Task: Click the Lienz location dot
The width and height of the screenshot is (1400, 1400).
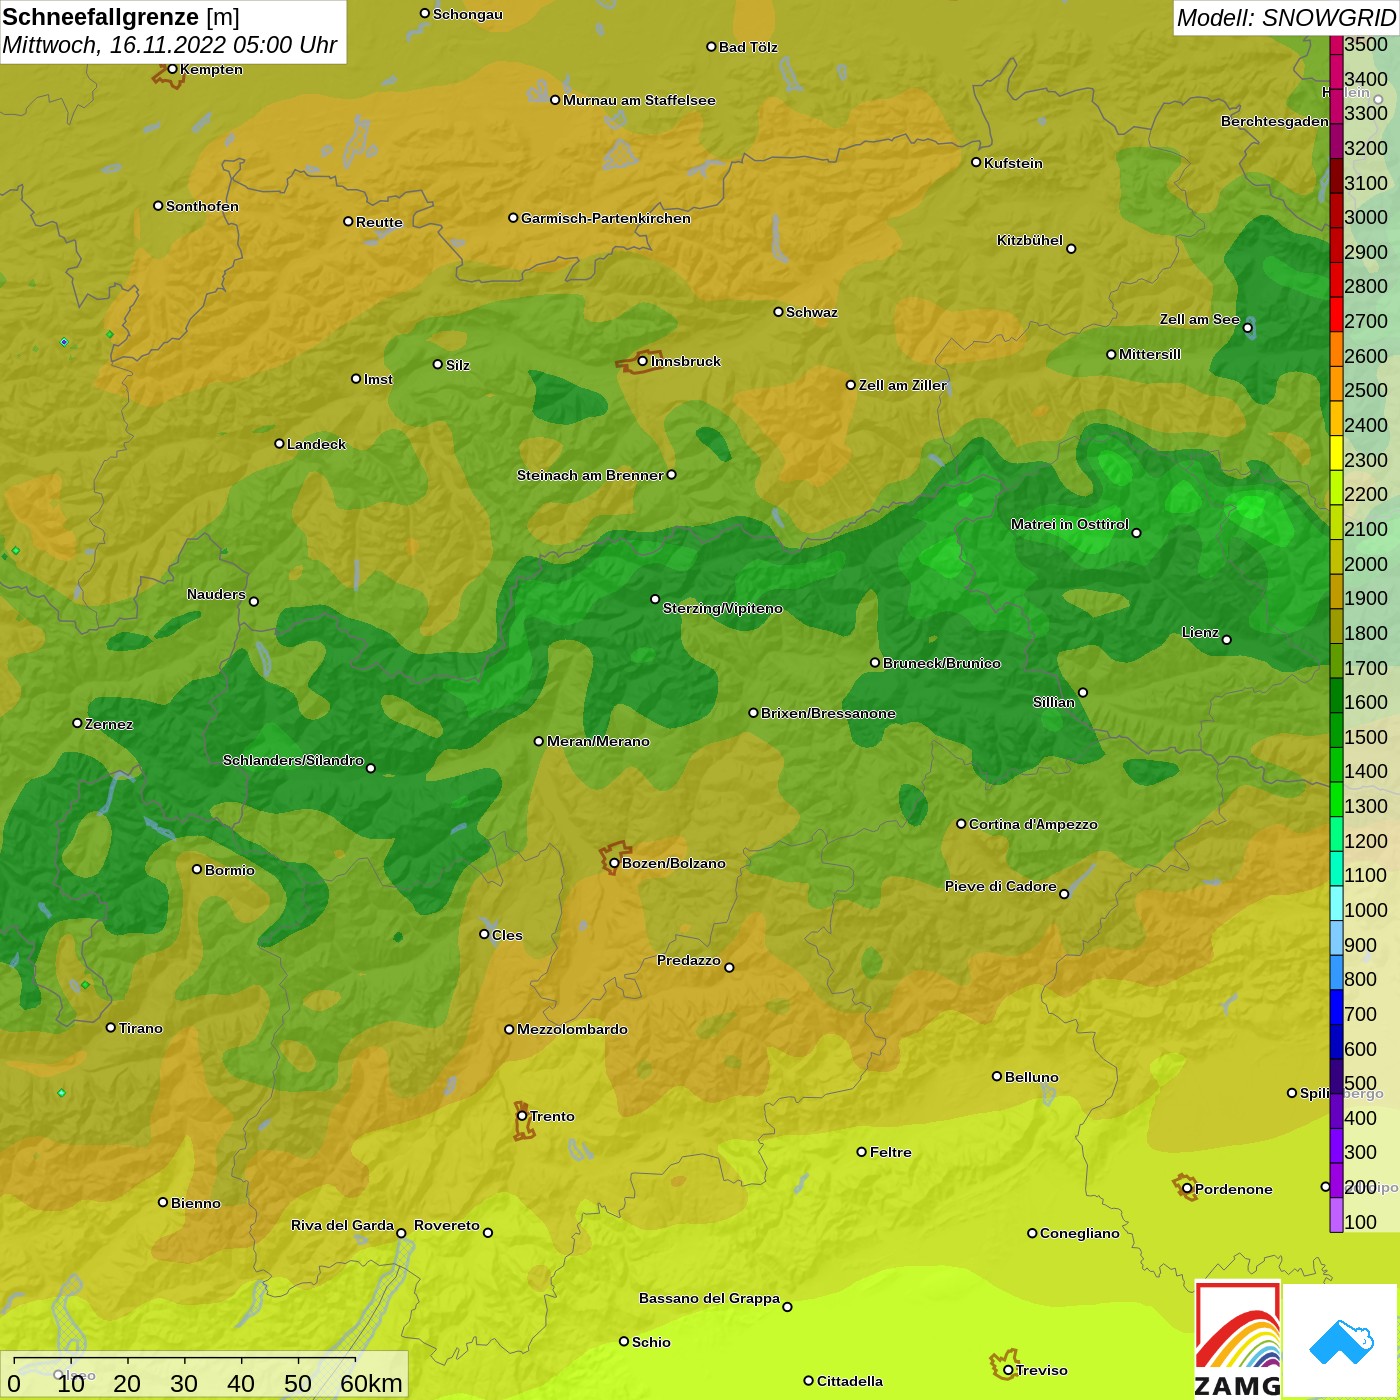Action: click(1227, 640)
